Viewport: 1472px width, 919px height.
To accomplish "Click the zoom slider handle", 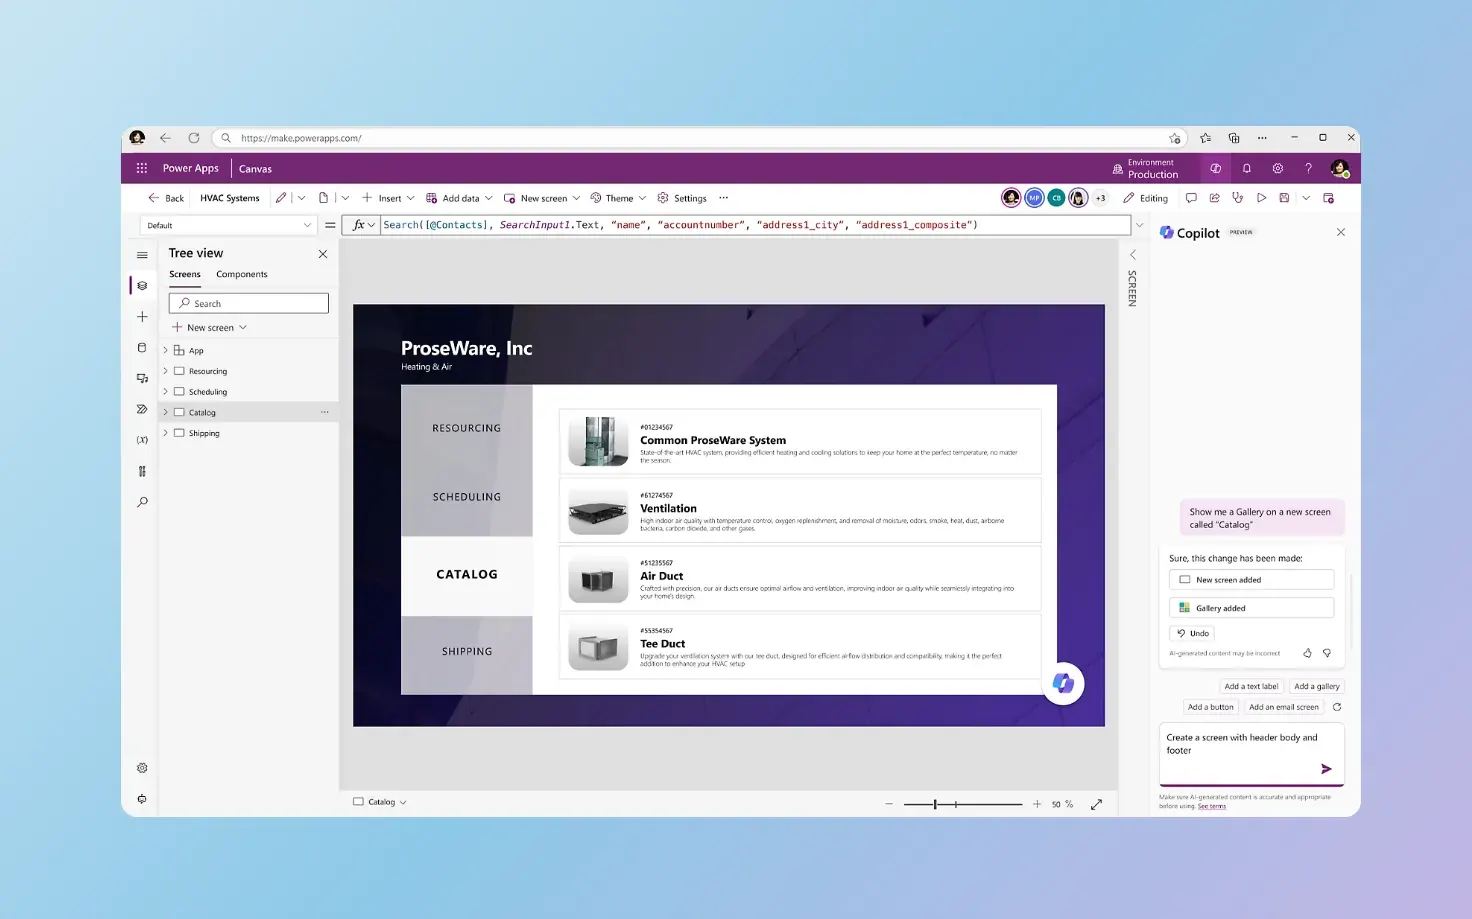I will coord(935,804).
